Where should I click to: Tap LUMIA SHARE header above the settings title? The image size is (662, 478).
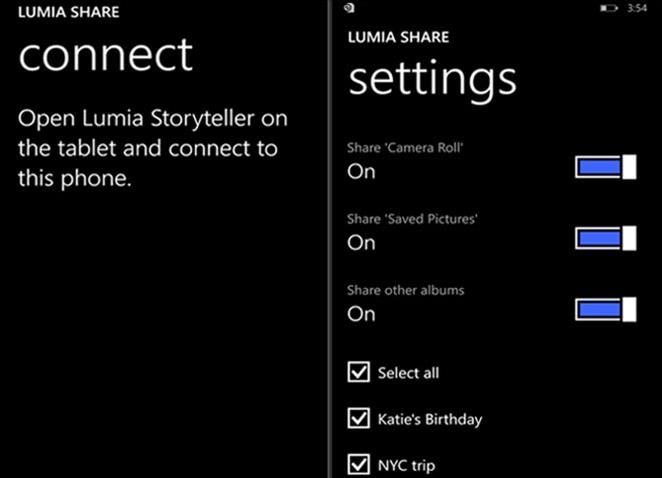click(397, 37)
